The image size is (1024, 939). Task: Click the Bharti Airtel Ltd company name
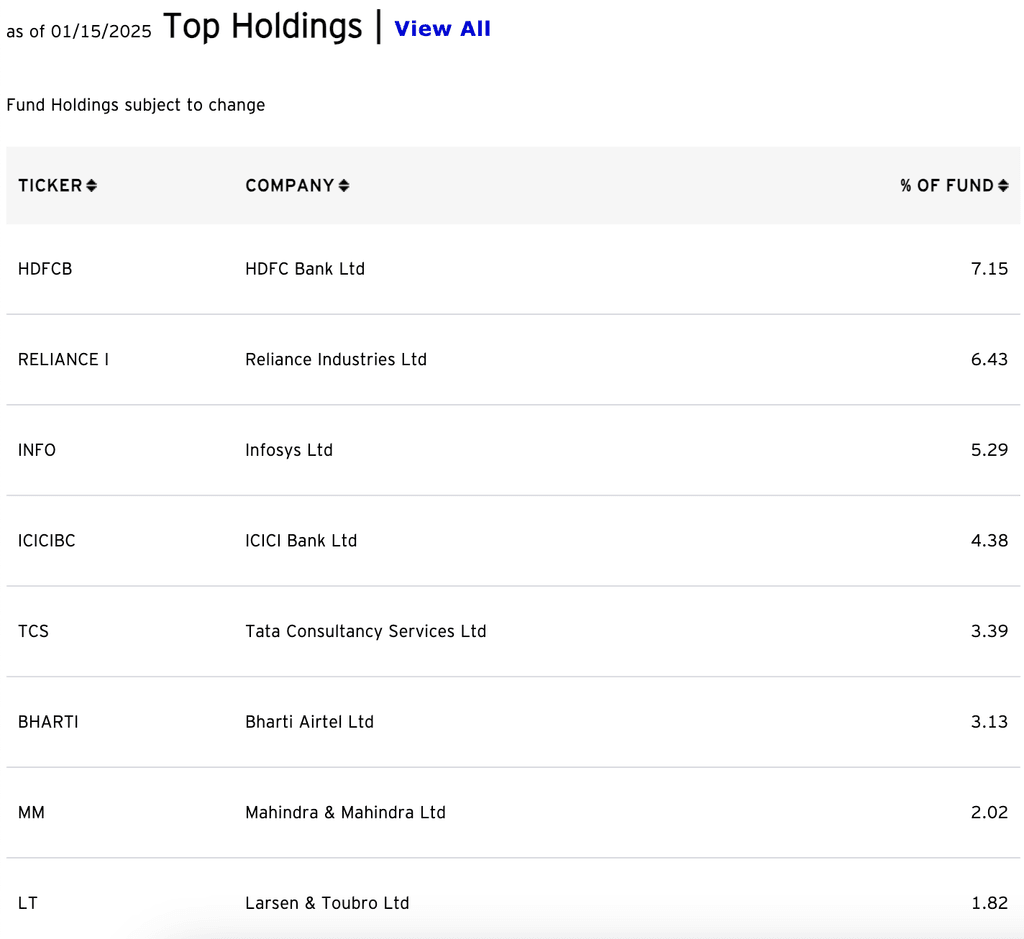point(310,722)
